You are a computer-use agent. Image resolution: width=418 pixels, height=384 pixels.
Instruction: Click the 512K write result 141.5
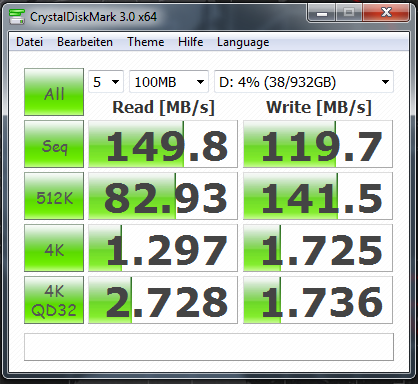pyautogui.click(x=318, y=196)
